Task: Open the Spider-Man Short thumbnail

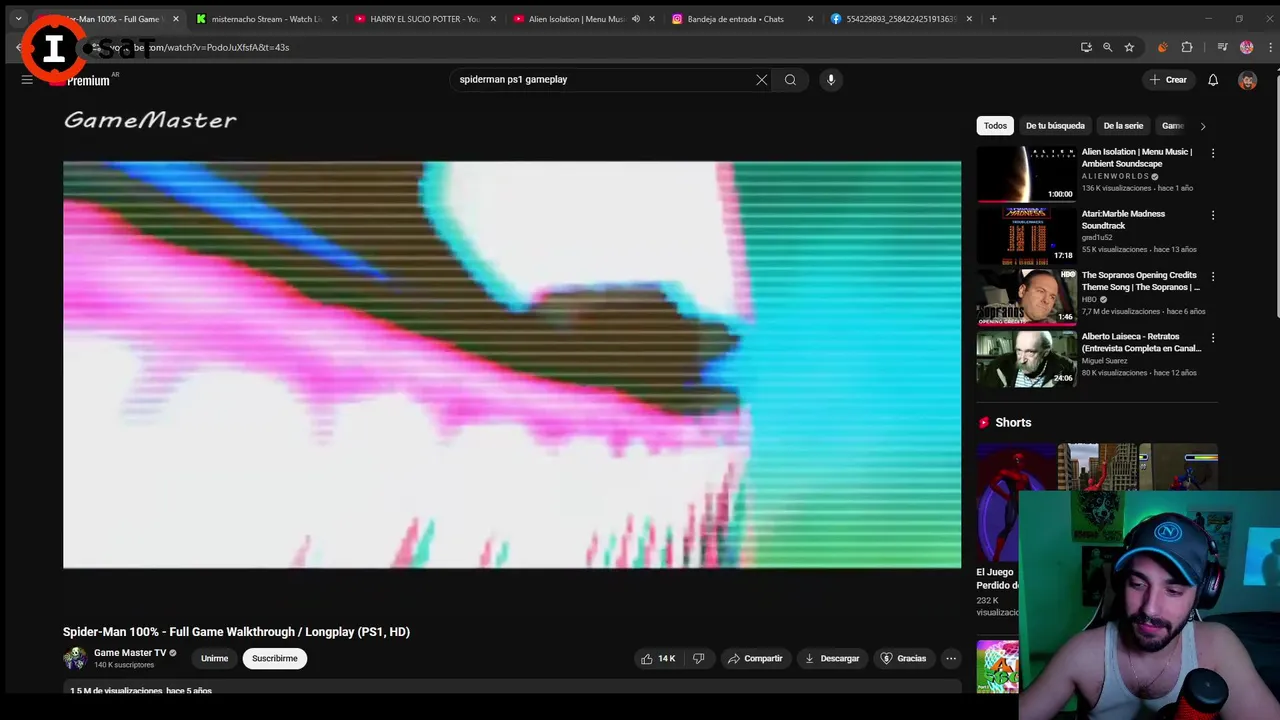Action: [x=1016, y=504]
